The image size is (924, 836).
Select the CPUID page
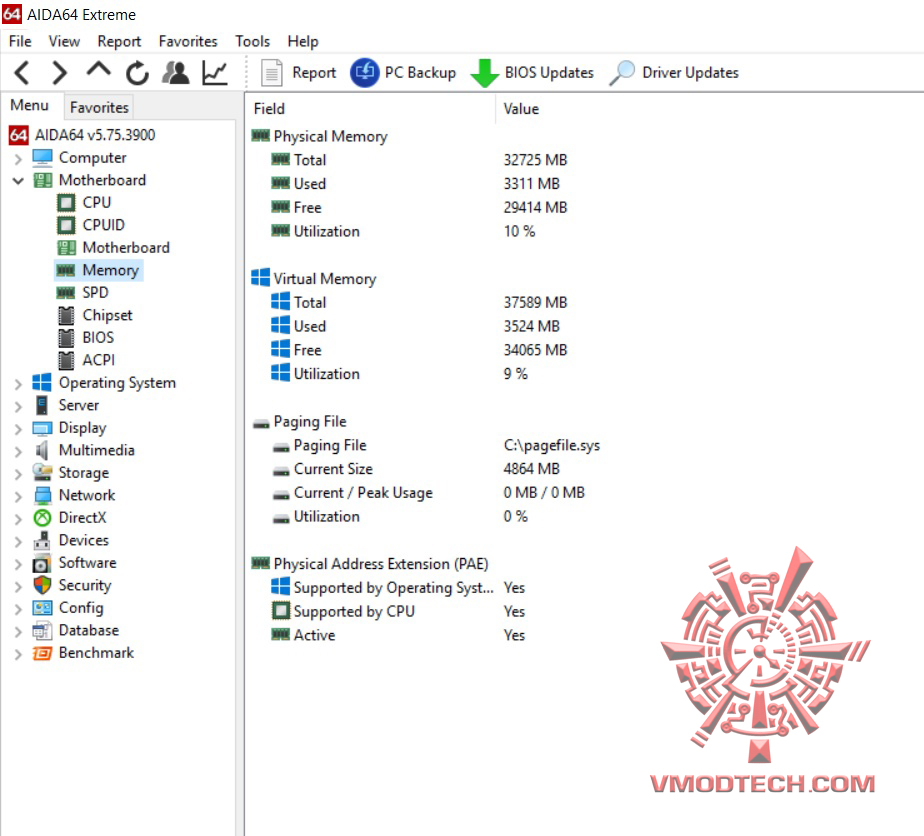pos(102,224)
